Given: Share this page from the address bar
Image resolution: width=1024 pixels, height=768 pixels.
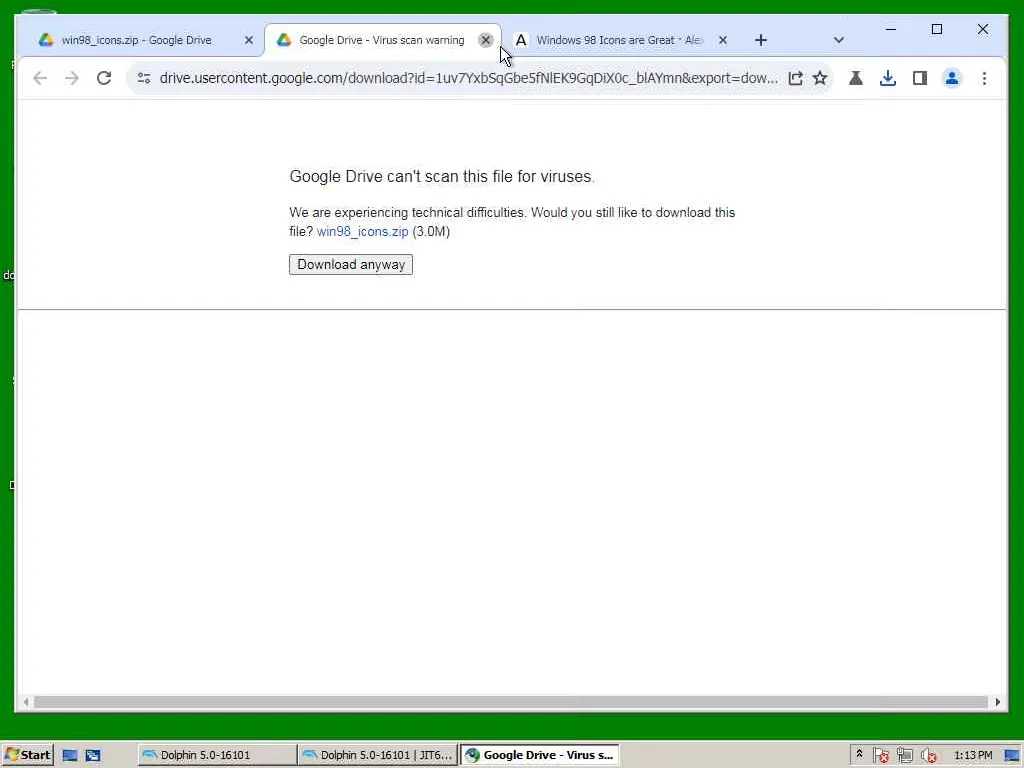Looking at the screenshot, I should click(x=795, y=78).
